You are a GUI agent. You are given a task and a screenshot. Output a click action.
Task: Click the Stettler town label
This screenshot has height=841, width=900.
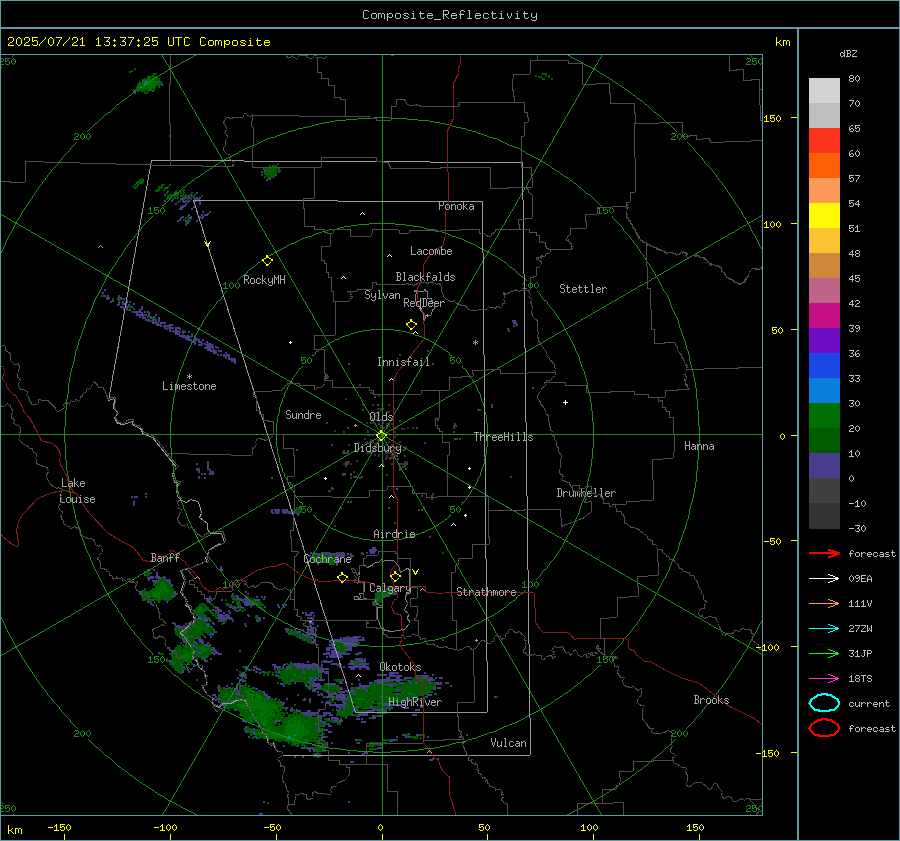[583, 289]
